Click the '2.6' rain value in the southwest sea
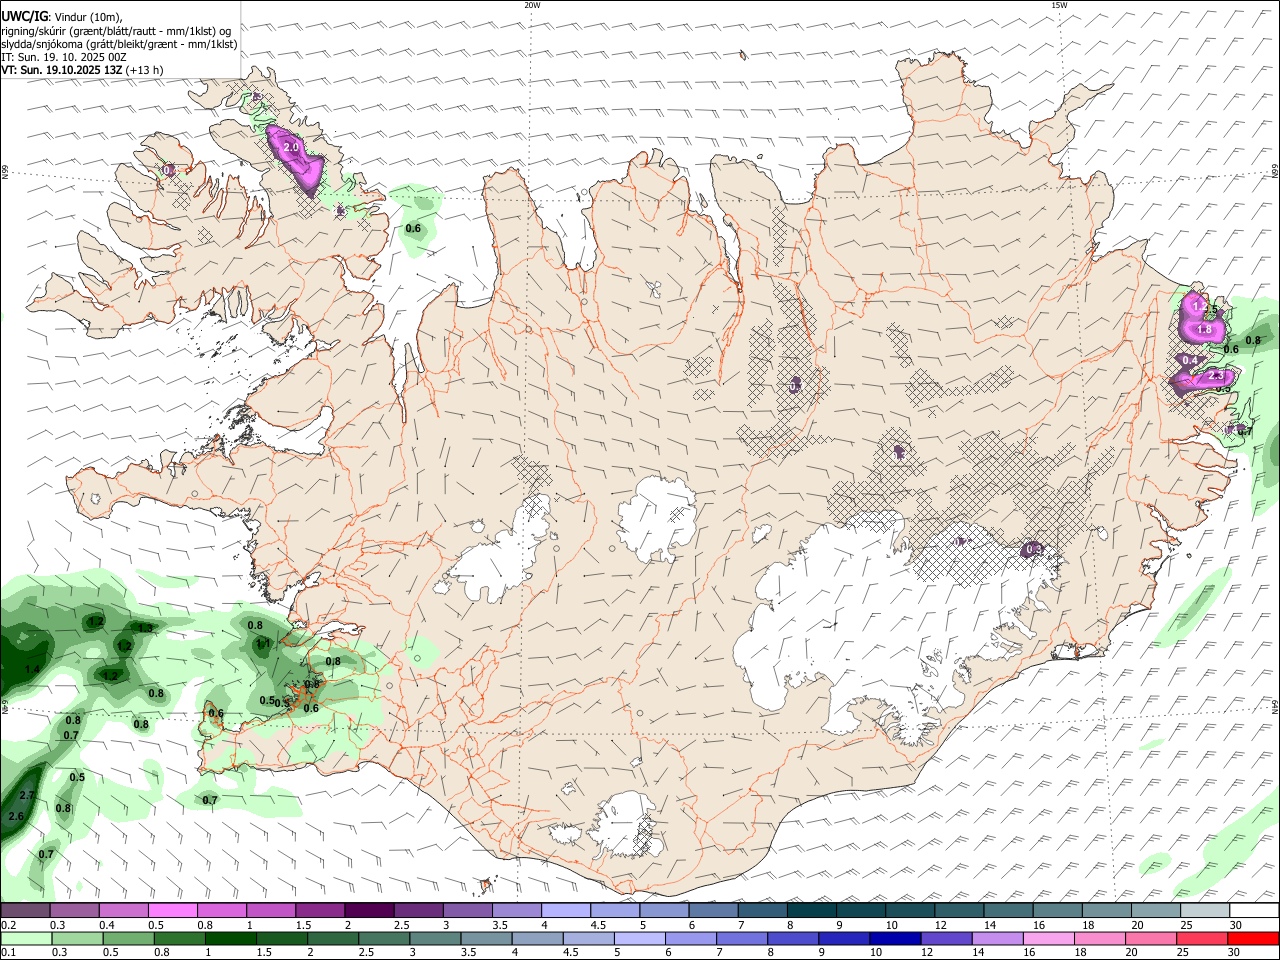The height and width of the screenshot is (960, 1280). click(x=16, y=817)
